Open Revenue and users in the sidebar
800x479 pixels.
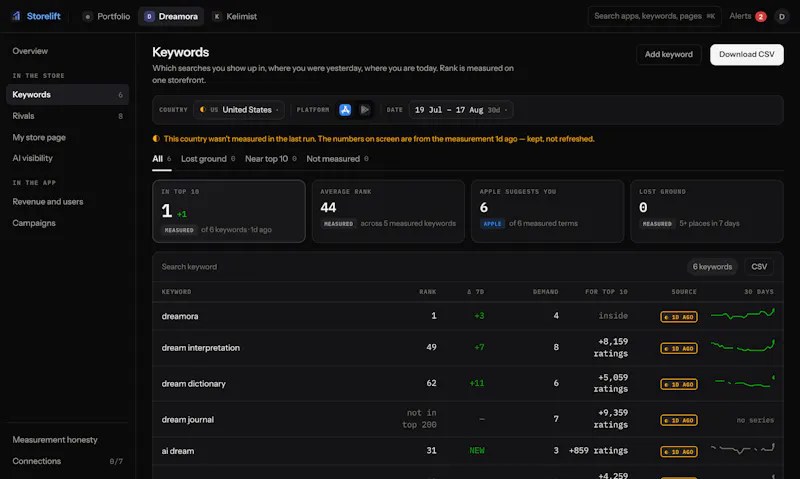67,201
